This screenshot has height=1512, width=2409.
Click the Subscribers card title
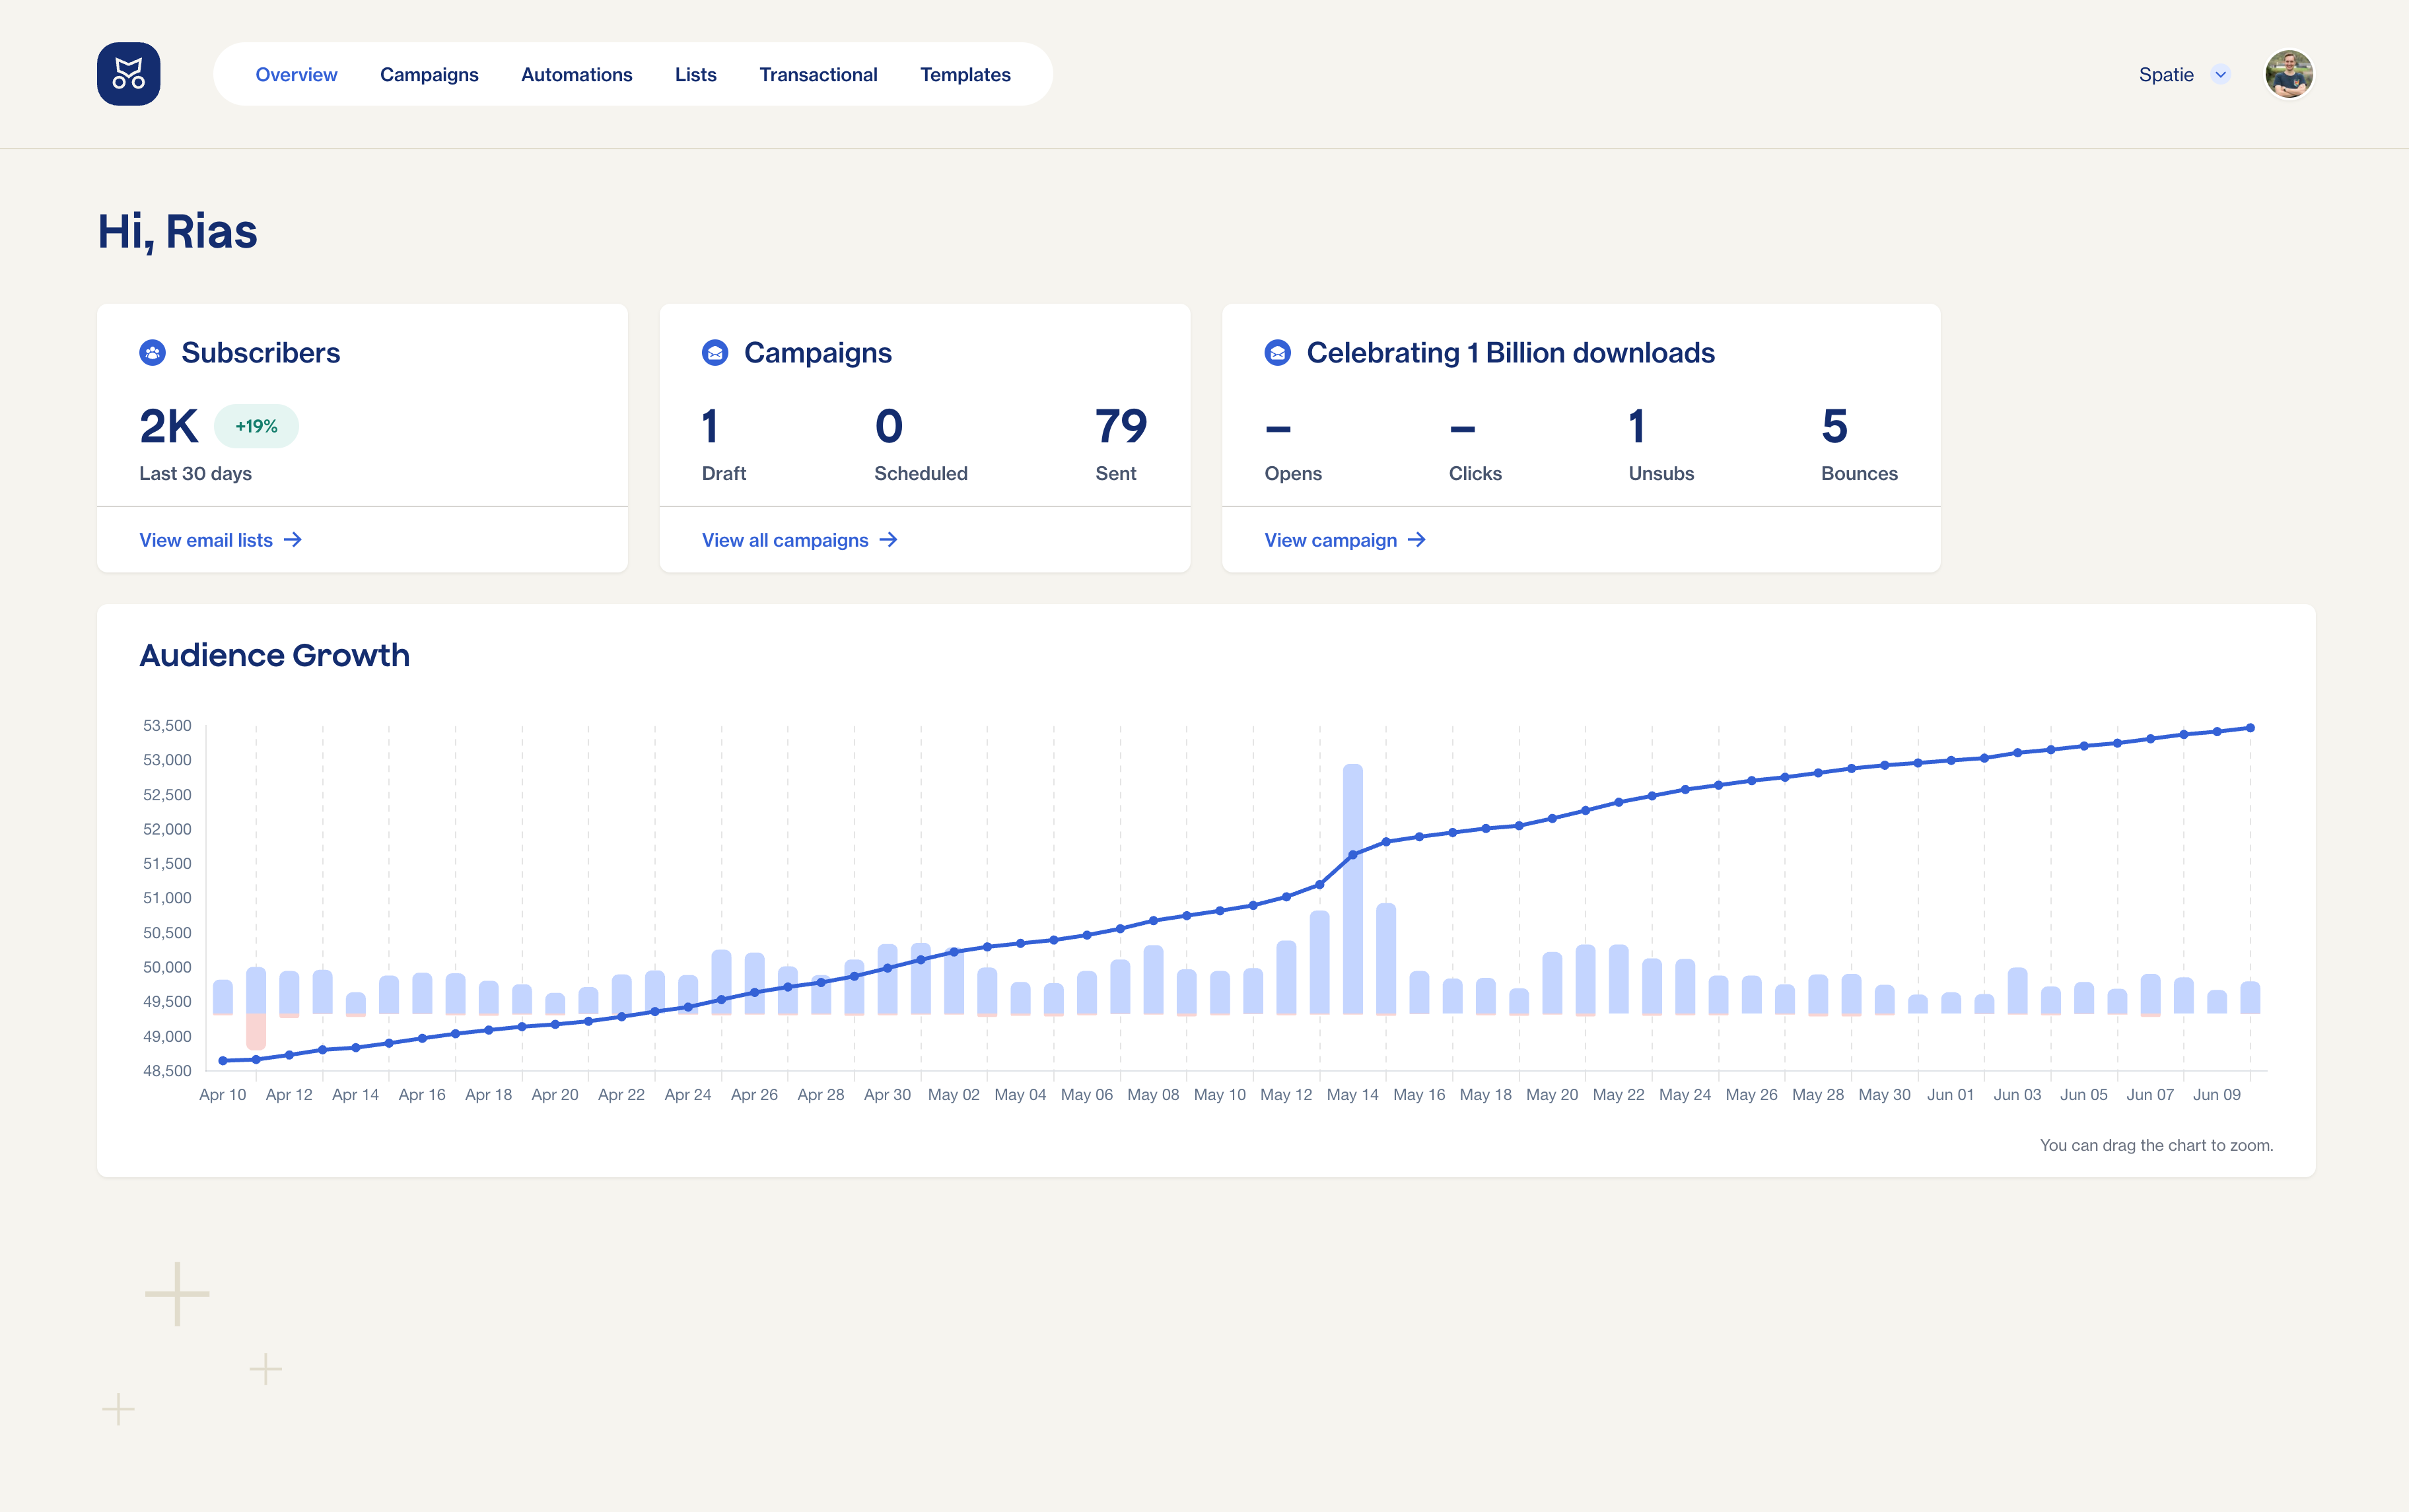pos(260,353)
